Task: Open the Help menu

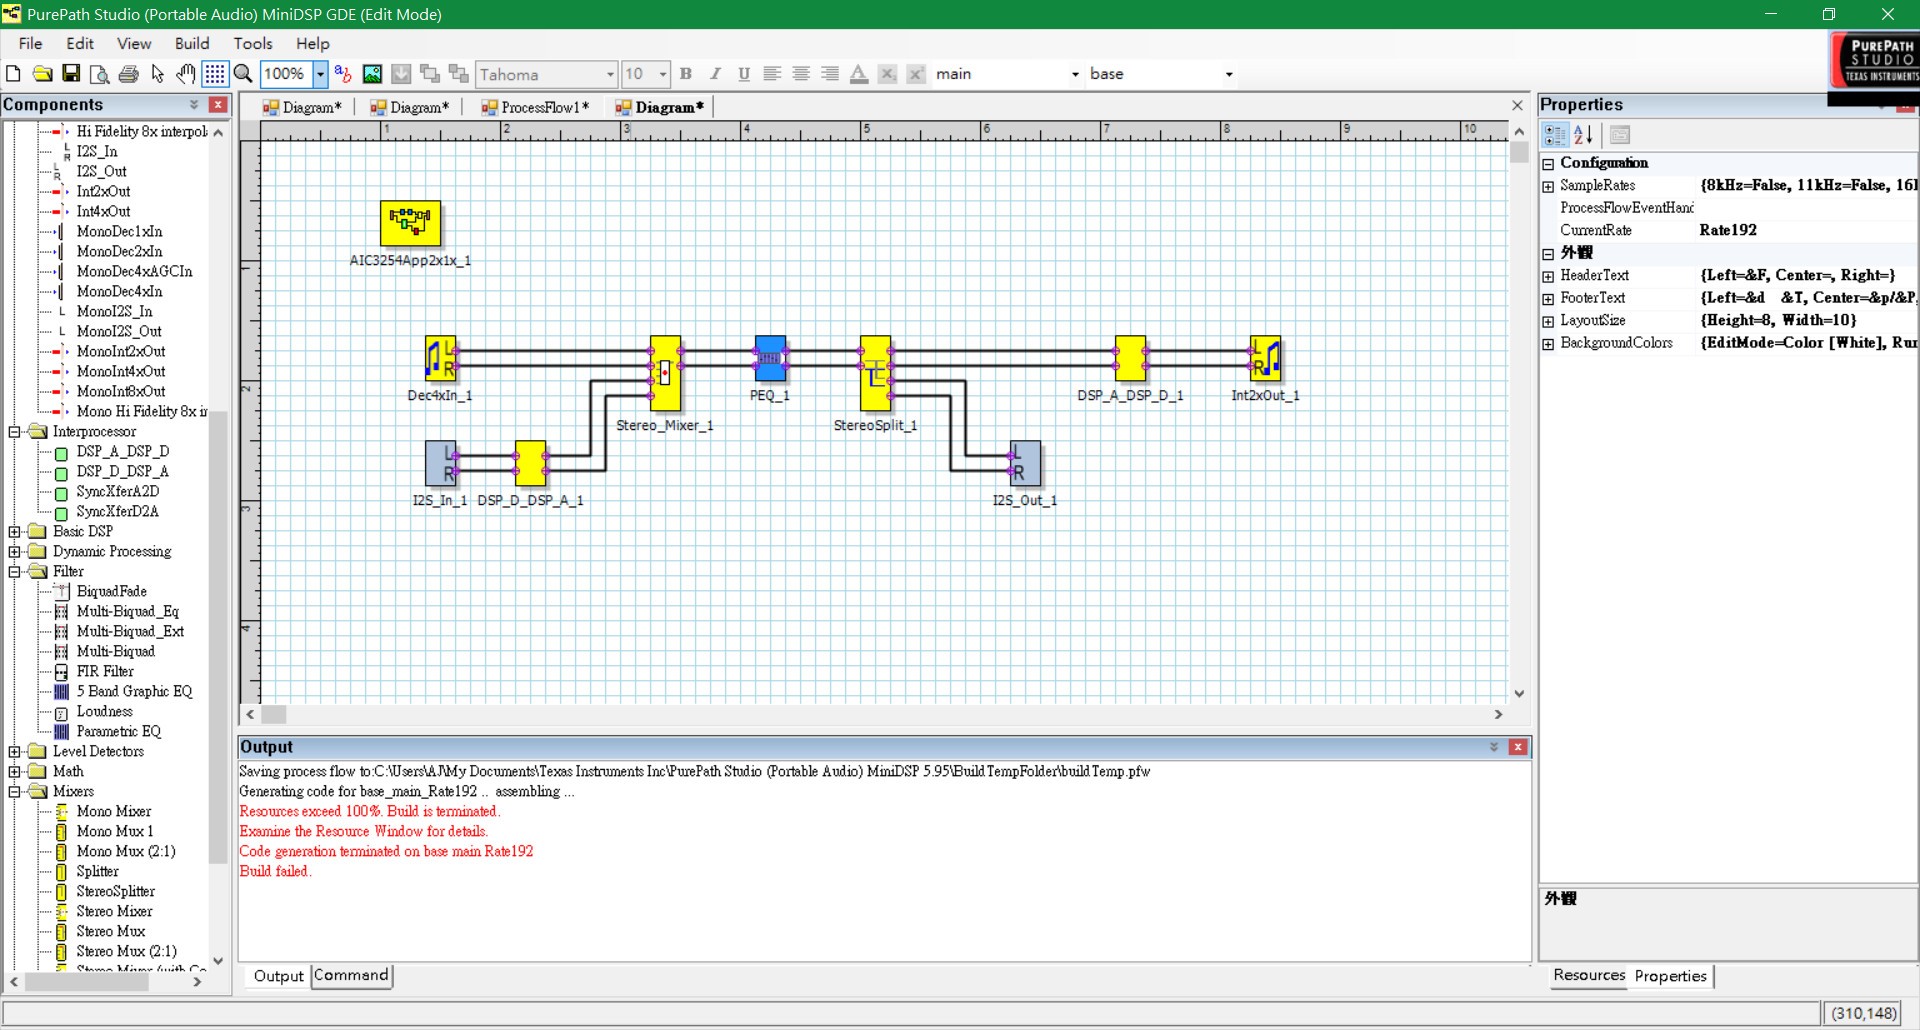Action: (313, 44)
